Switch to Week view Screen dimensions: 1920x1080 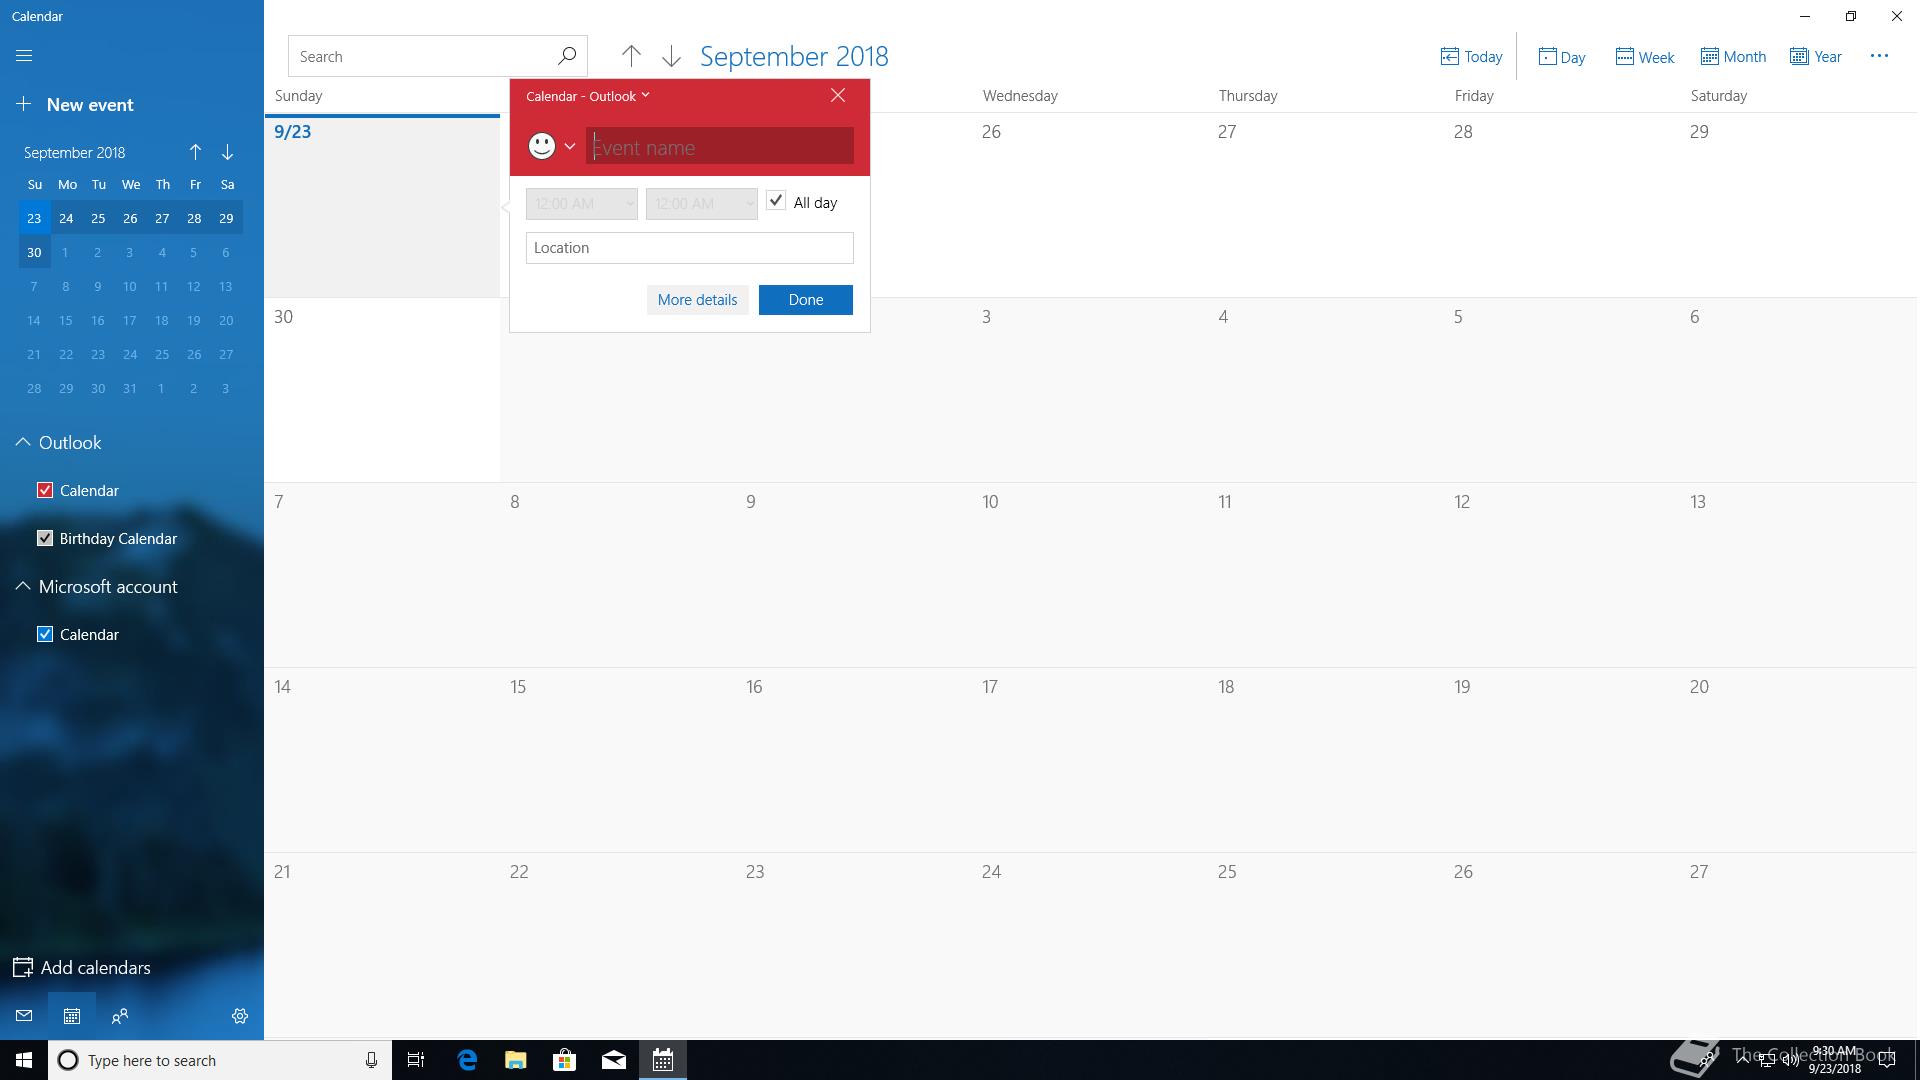click(1645, 56)
